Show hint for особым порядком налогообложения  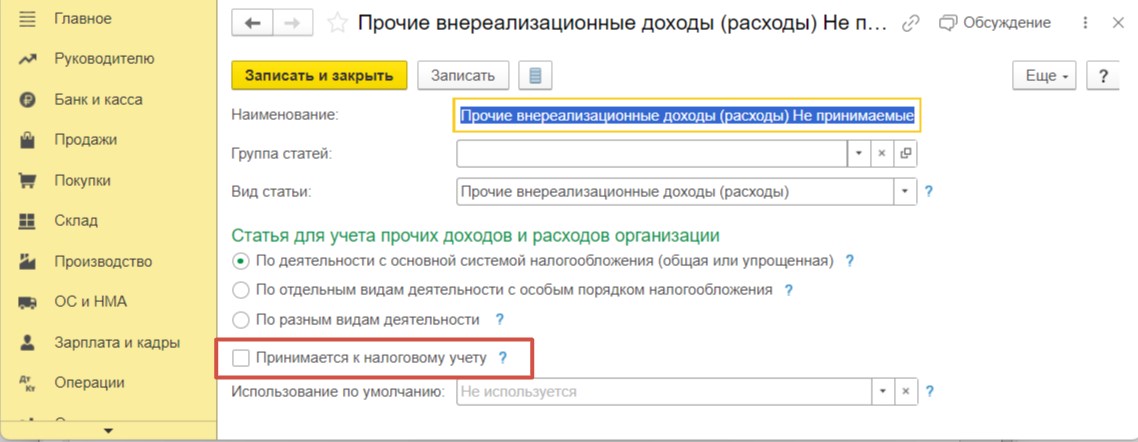pyautogui.click(x=788, y=290)
